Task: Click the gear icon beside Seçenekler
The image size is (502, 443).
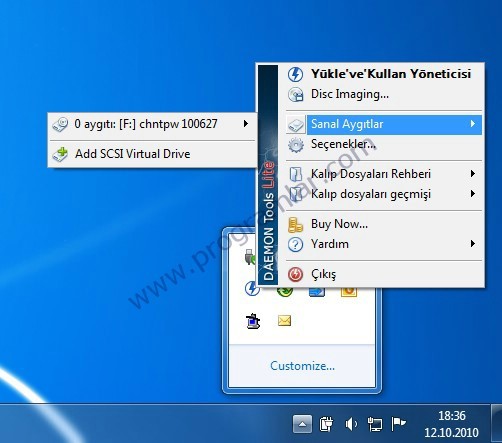Action: (x=296, y=145)
